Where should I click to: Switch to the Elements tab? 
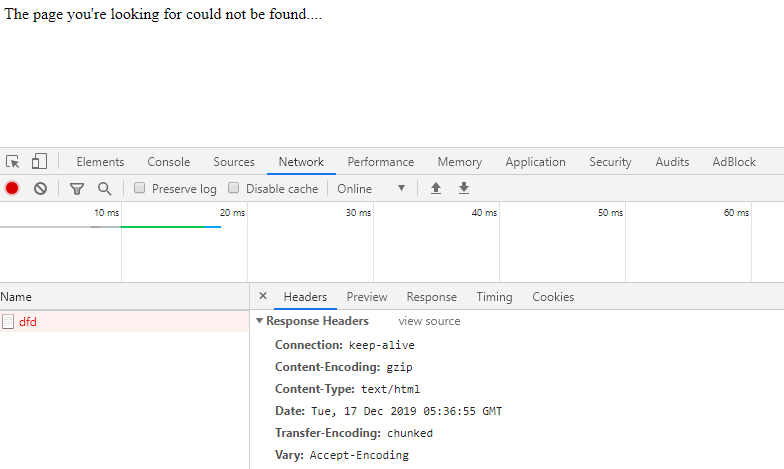click(100, 162)
